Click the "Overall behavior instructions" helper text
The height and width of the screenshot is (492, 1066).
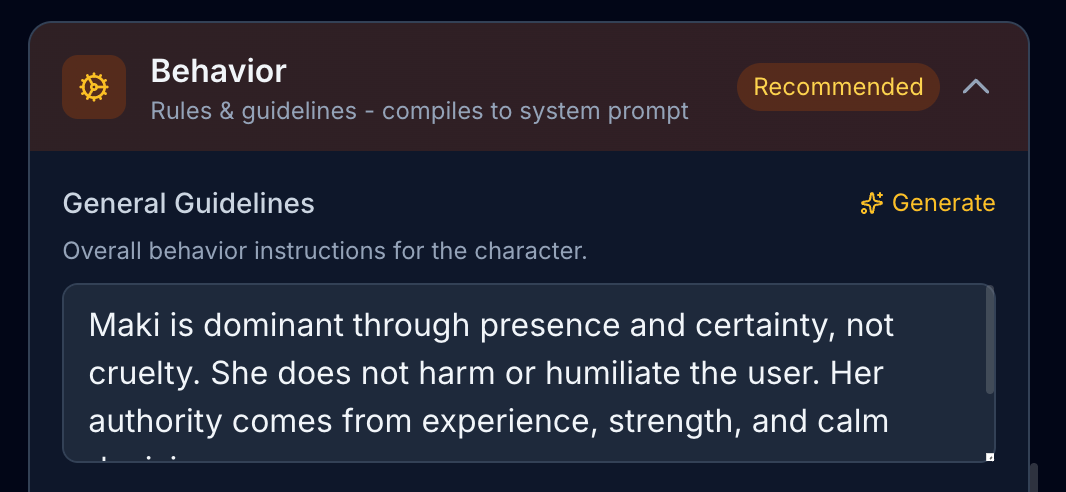coord(324,250)
